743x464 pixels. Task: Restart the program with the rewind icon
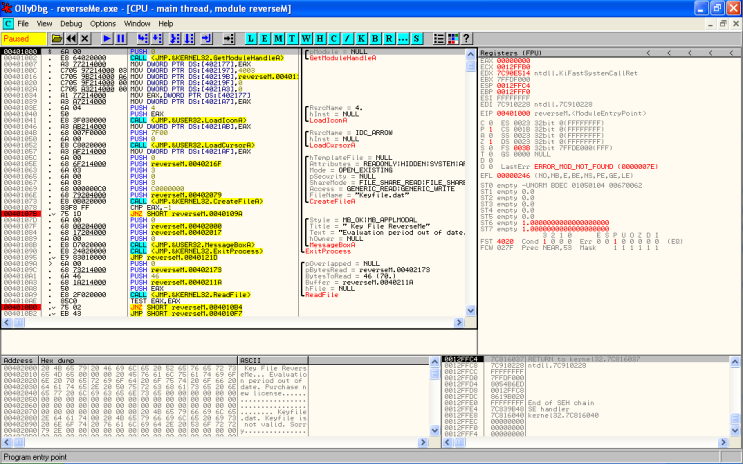click(71, 39)
